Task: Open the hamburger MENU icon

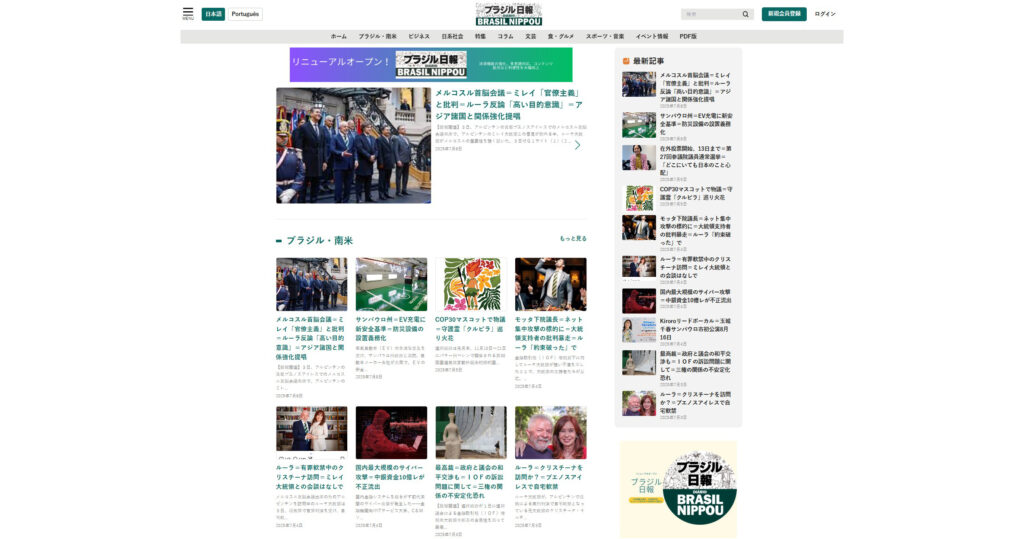Action: tap(188, 13)
